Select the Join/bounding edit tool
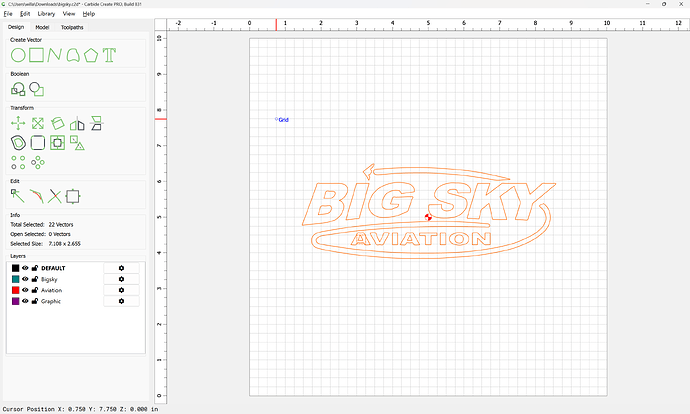690x414 pixels. click(x=73, y=196)
